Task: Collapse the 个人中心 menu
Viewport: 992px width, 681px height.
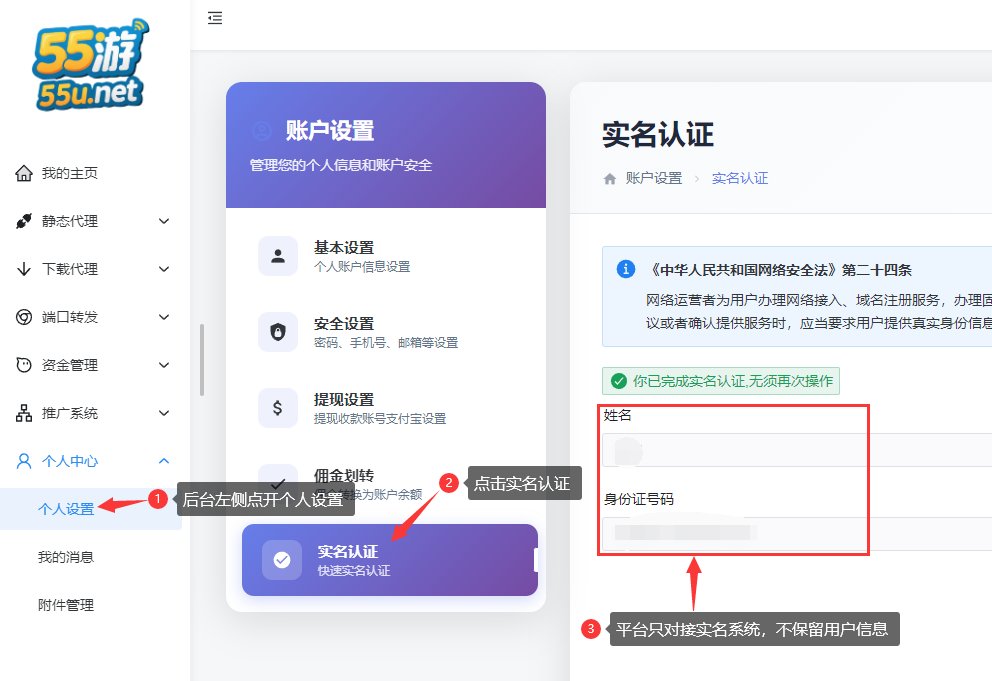Action: click(x=163, y=461)
